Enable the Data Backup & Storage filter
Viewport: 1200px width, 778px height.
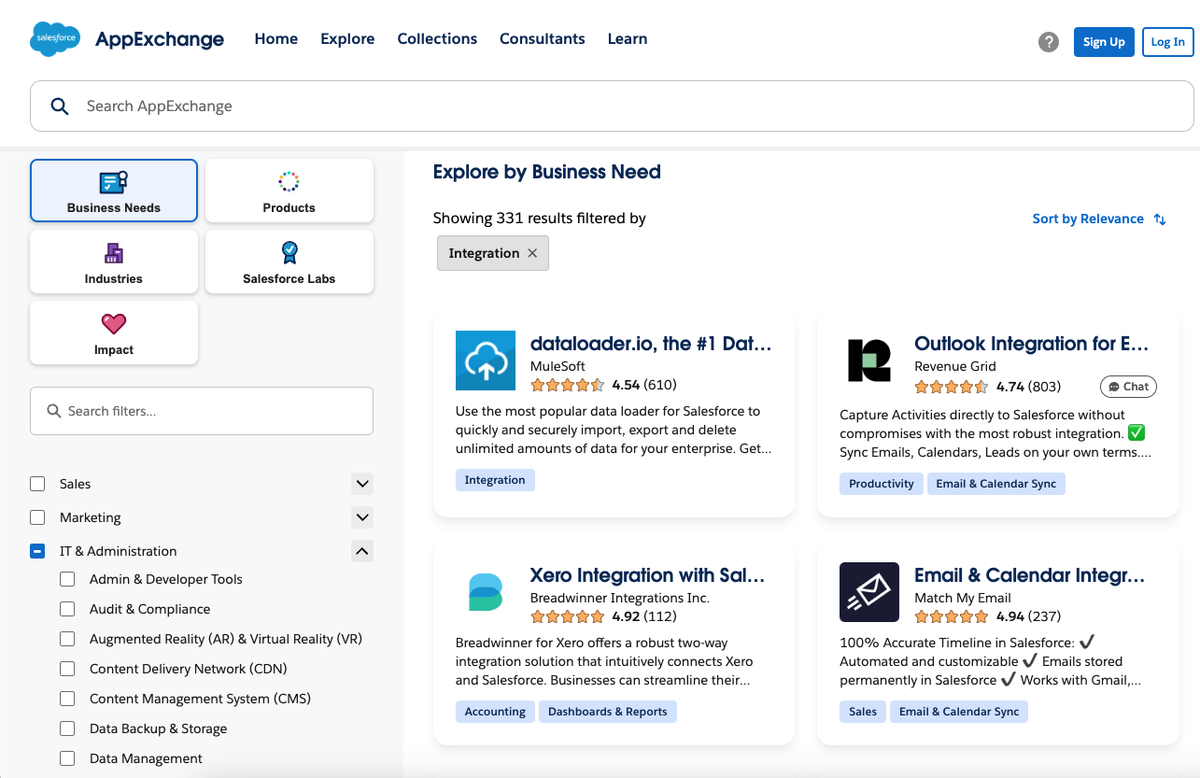pyautogui.click(x=67, y=729)
